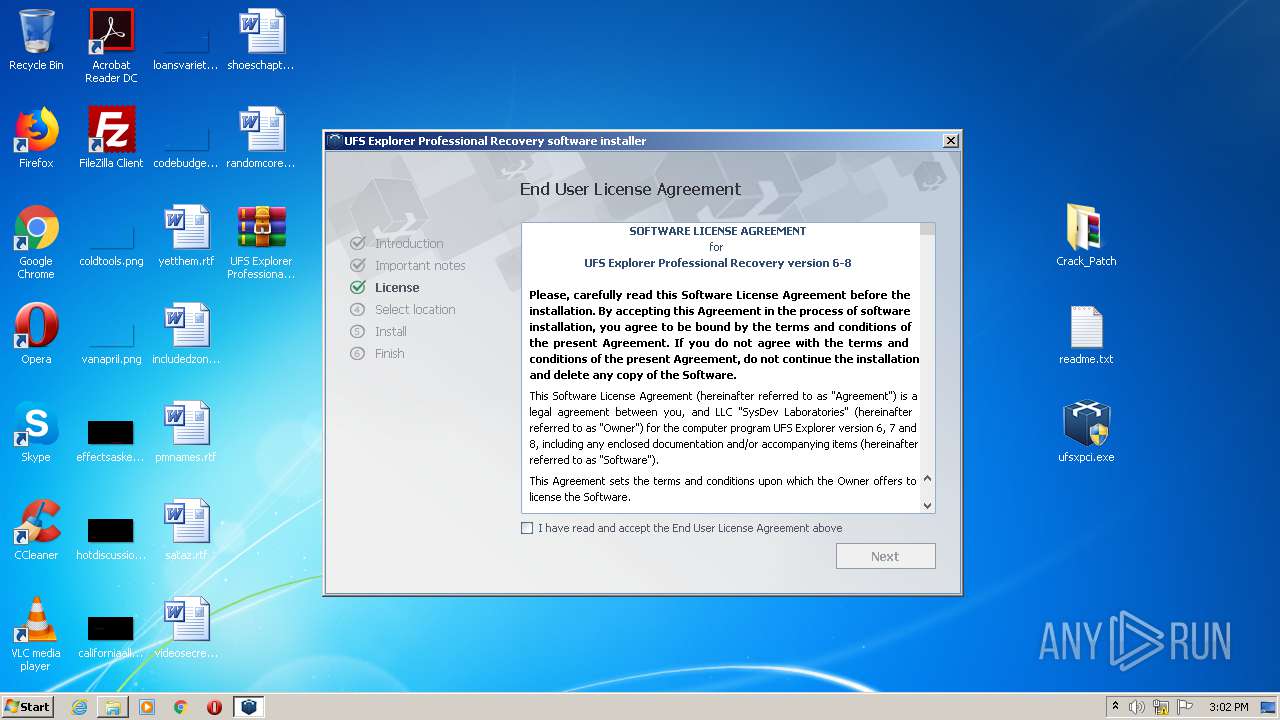This screenshot has height=720, width=1280.
Task: Open the FileZilla Client desktop shortcut
Action: 111,138
